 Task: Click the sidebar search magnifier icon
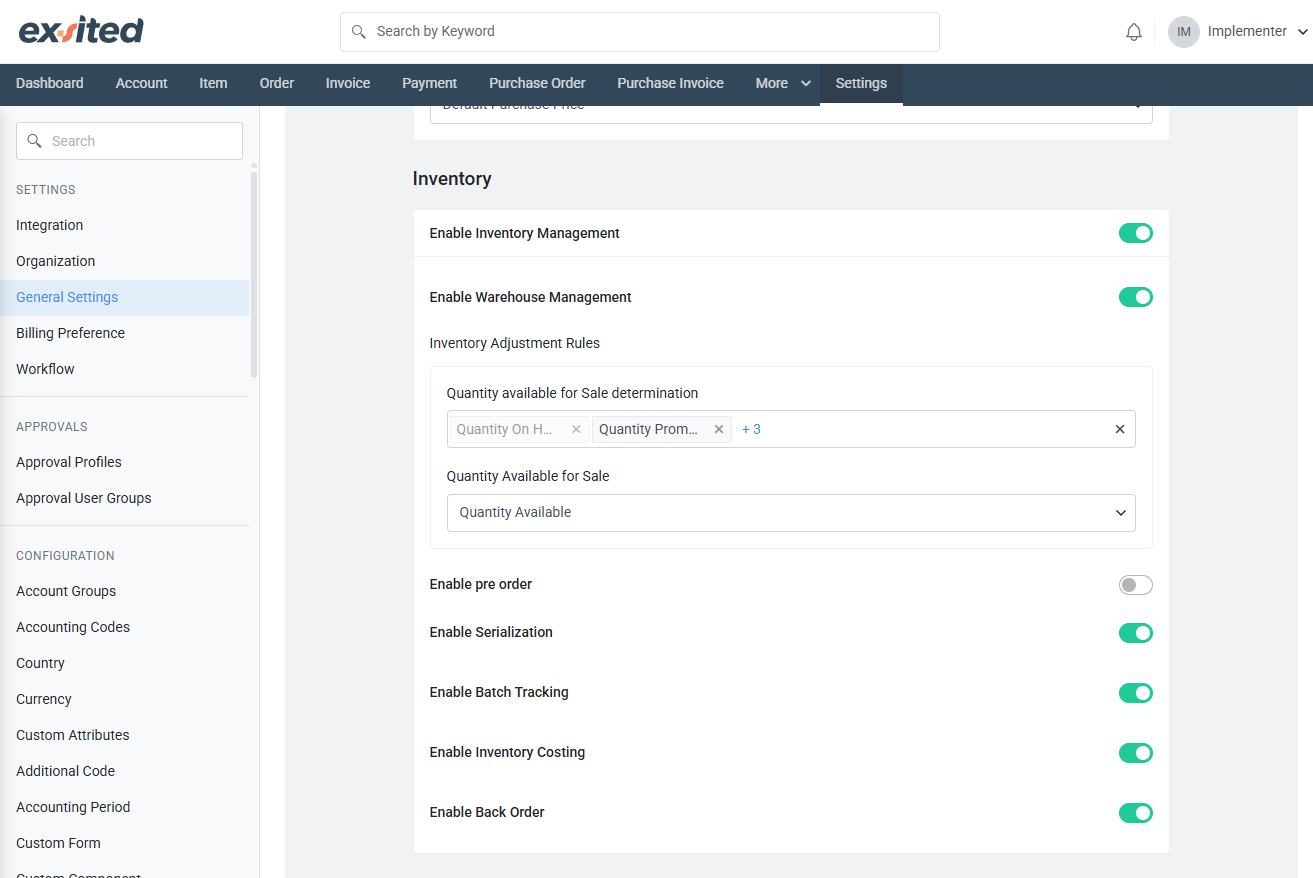click(35, 141)
